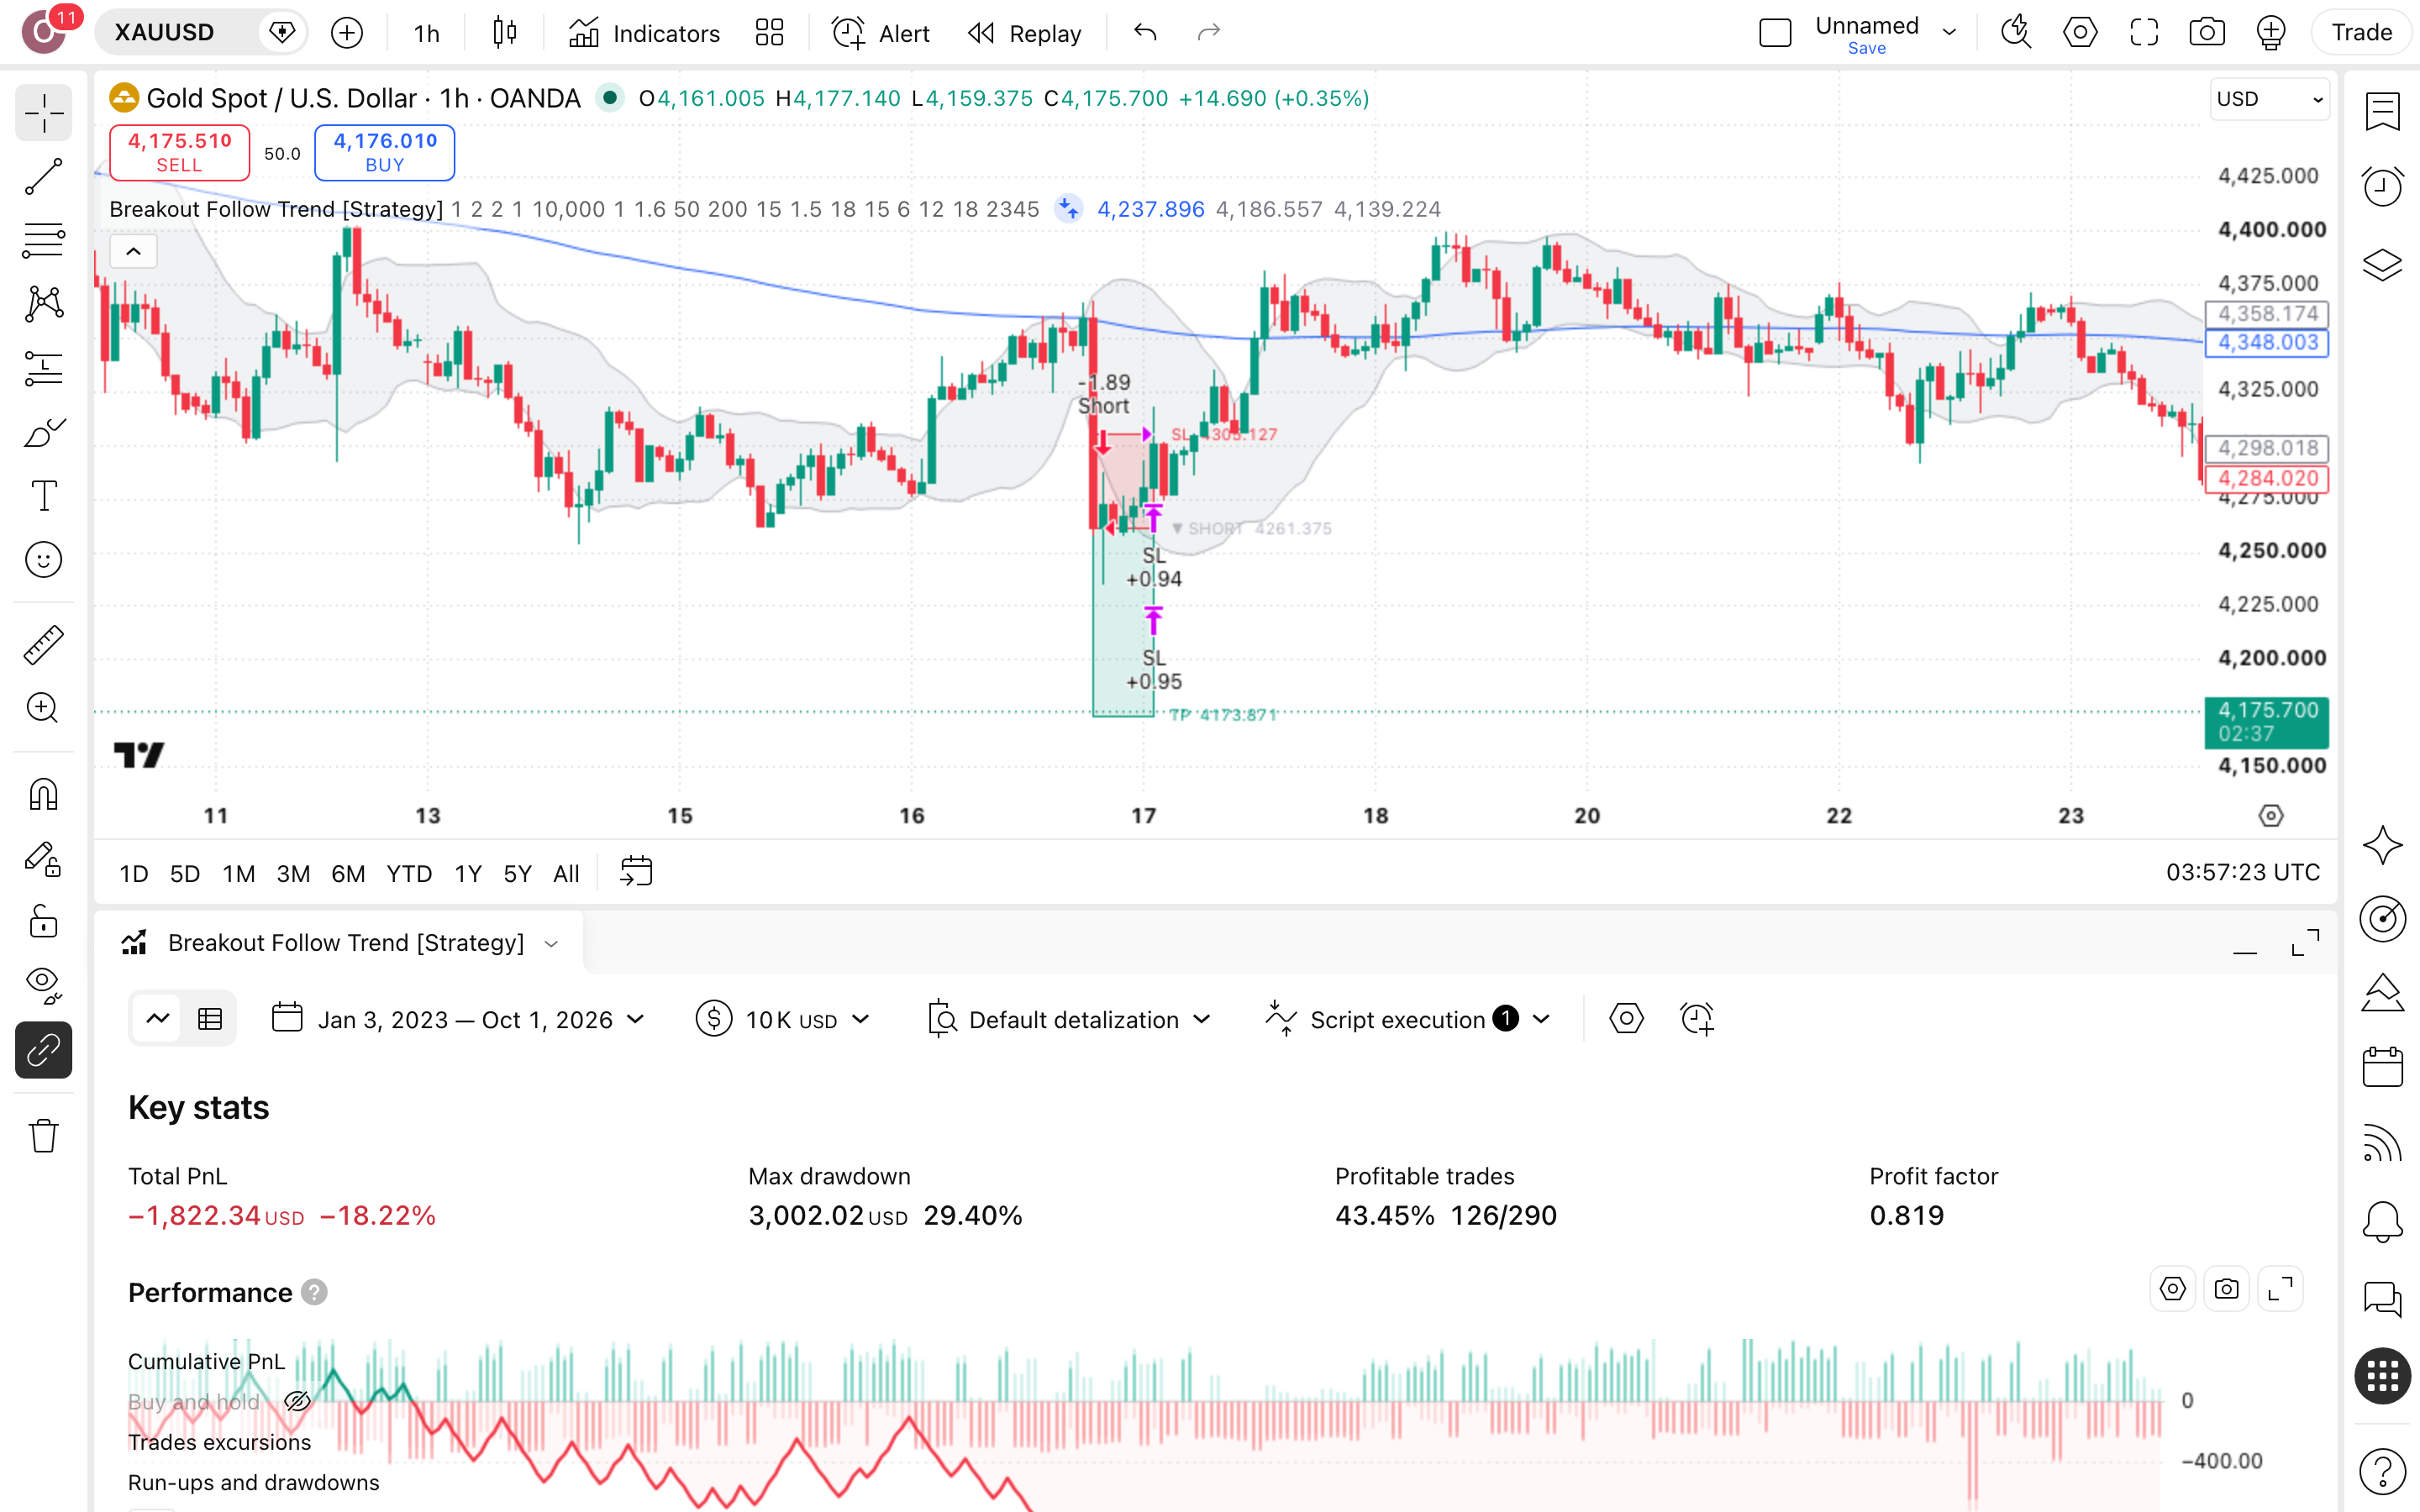Select the YTD time range
The width and height of the screenshot is (2420, 1512).
point(409,873)
